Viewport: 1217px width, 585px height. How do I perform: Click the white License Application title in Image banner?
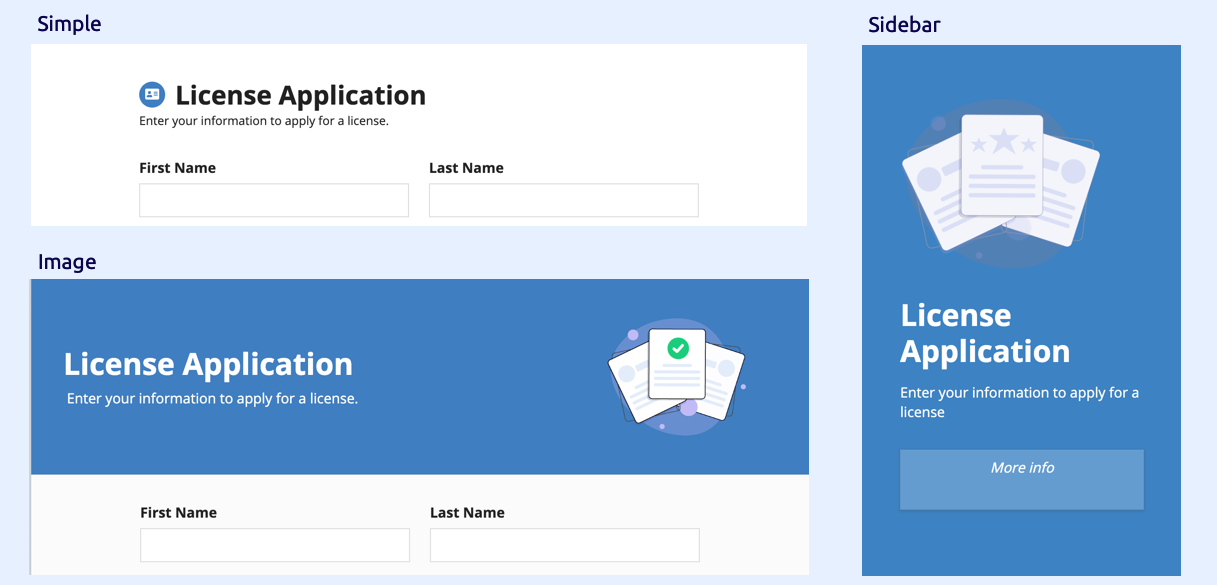coord(208,364)
